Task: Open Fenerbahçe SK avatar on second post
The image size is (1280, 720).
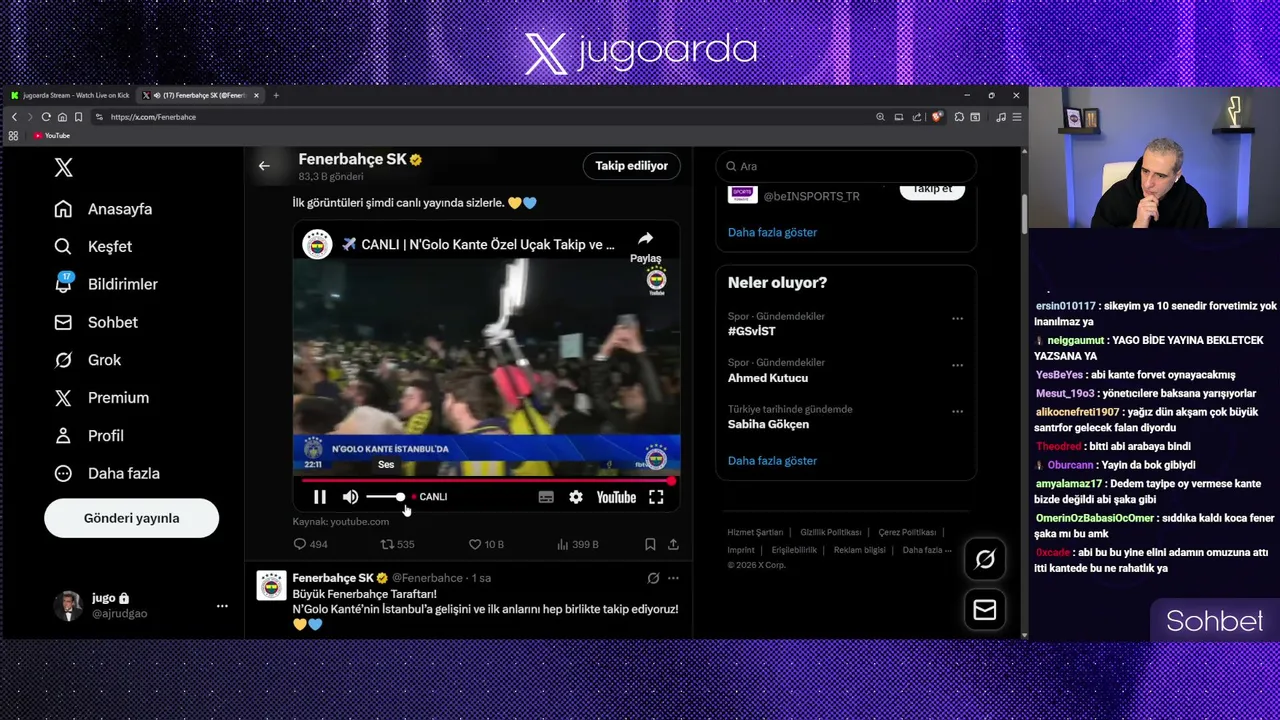Action: point(271,585)
